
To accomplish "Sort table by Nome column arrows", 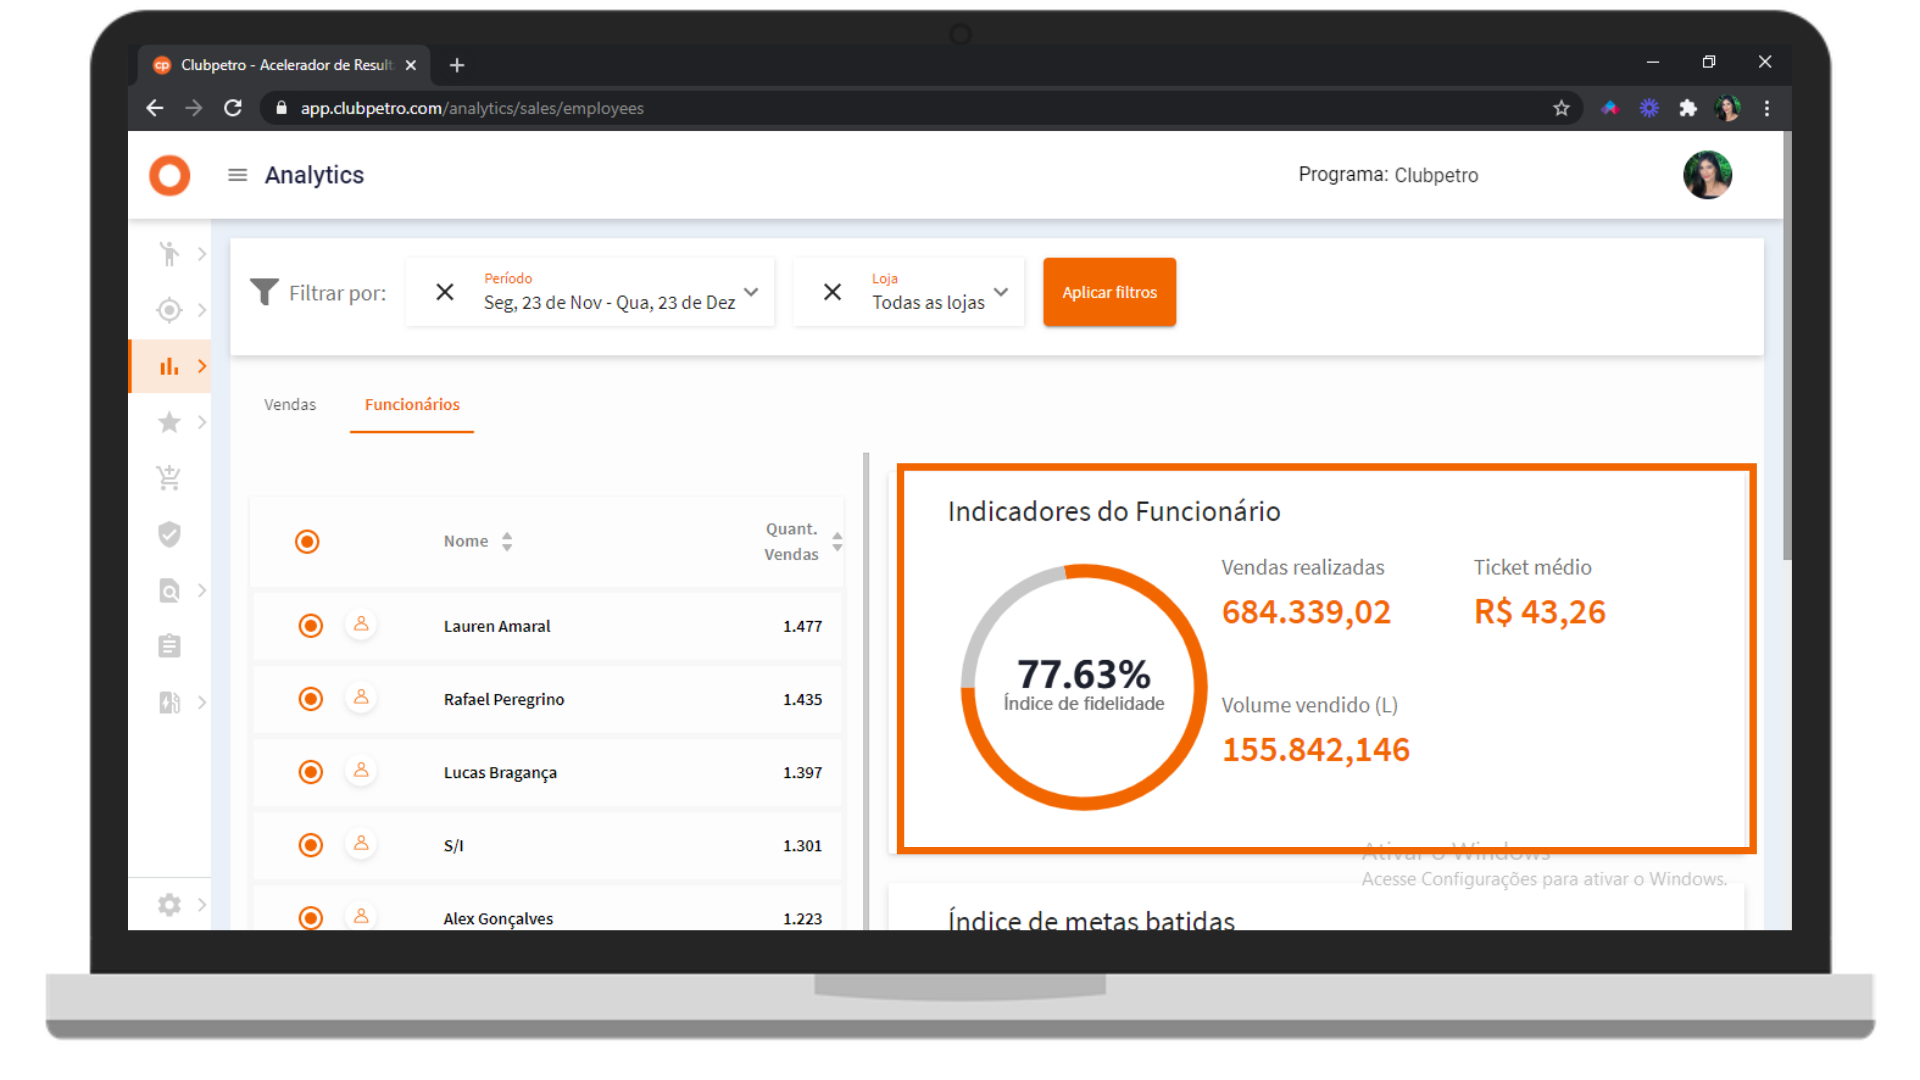I will [507, 541].
